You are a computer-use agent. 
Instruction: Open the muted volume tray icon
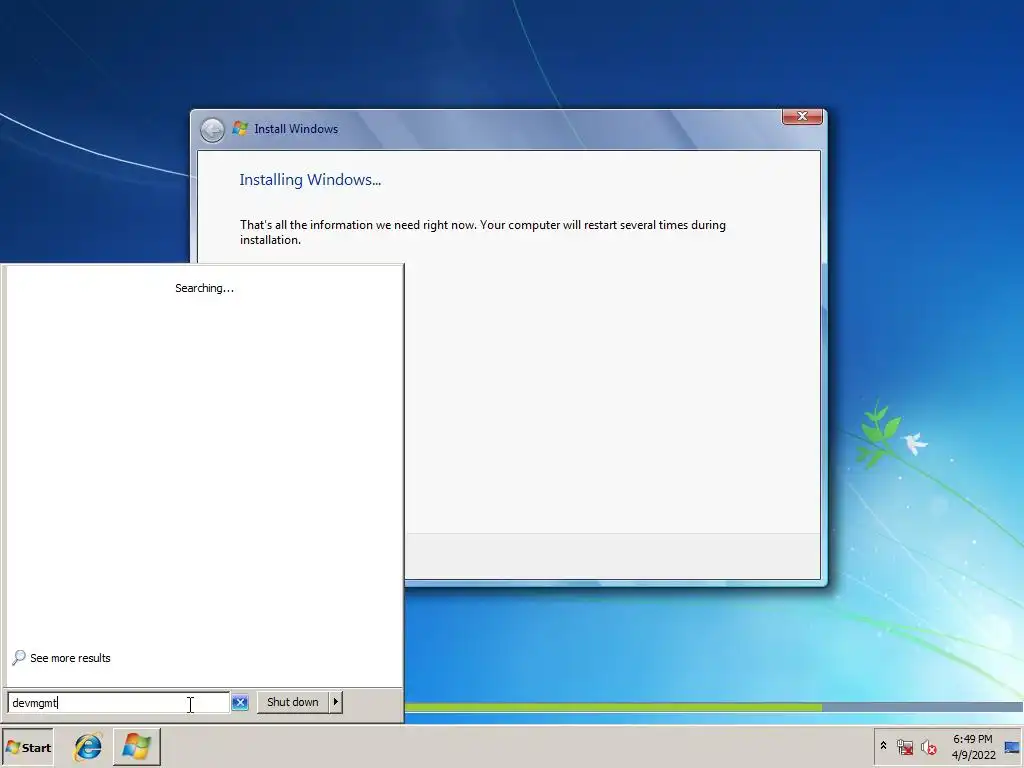928,747
